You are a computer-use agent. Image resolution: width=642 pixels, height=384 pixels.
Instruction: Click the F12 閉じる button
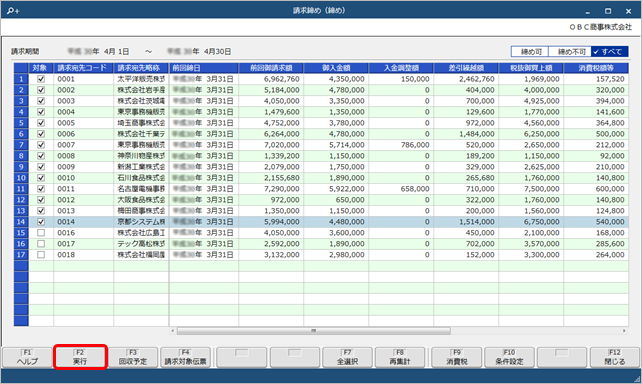(615, 357)
